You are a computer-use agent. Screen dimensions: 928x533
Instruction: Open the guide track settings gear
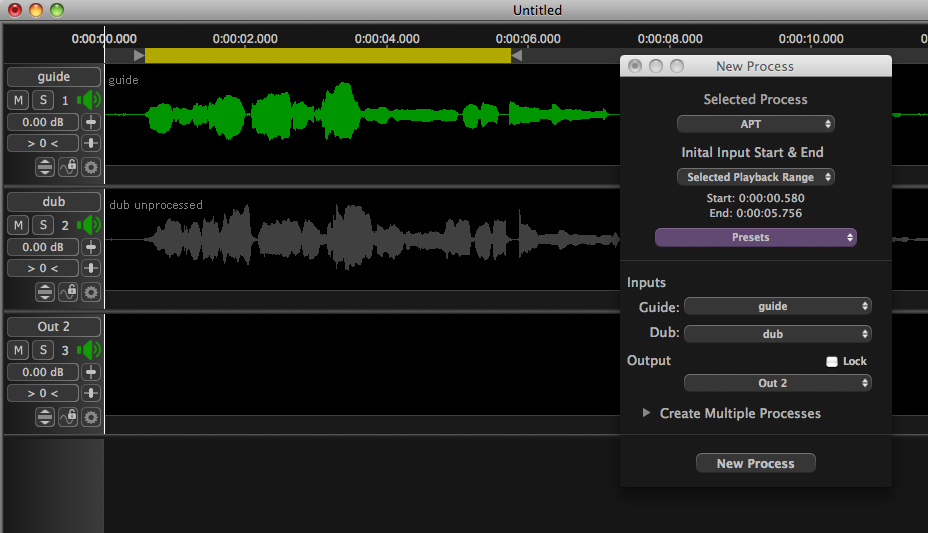coord(91,167)
